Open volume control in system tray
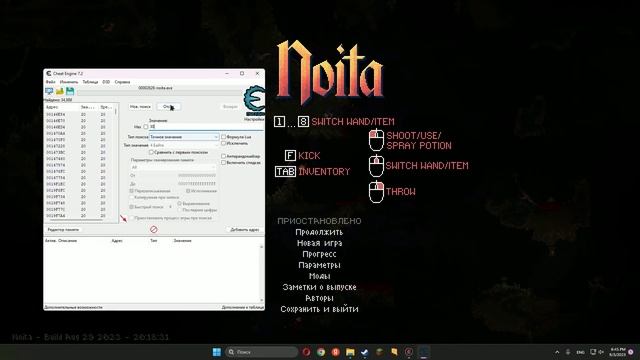Viewport: 640px width, 360px height. pyautogui.click(x=601, y=352)
